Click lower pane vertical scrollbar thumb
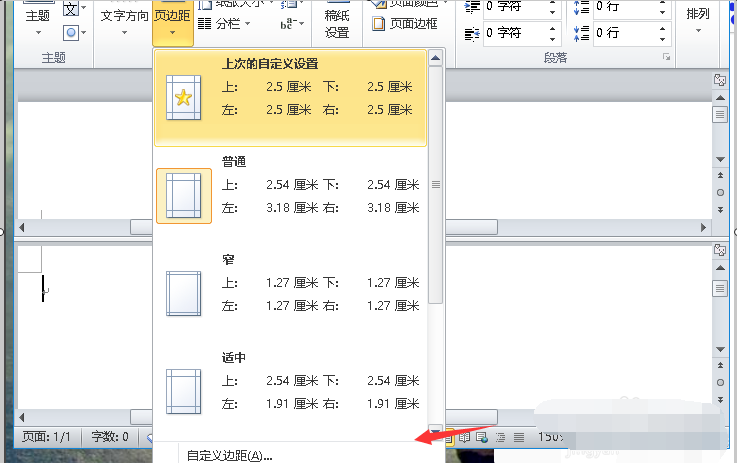The image size is (737, 463). [x=720, y=288]
